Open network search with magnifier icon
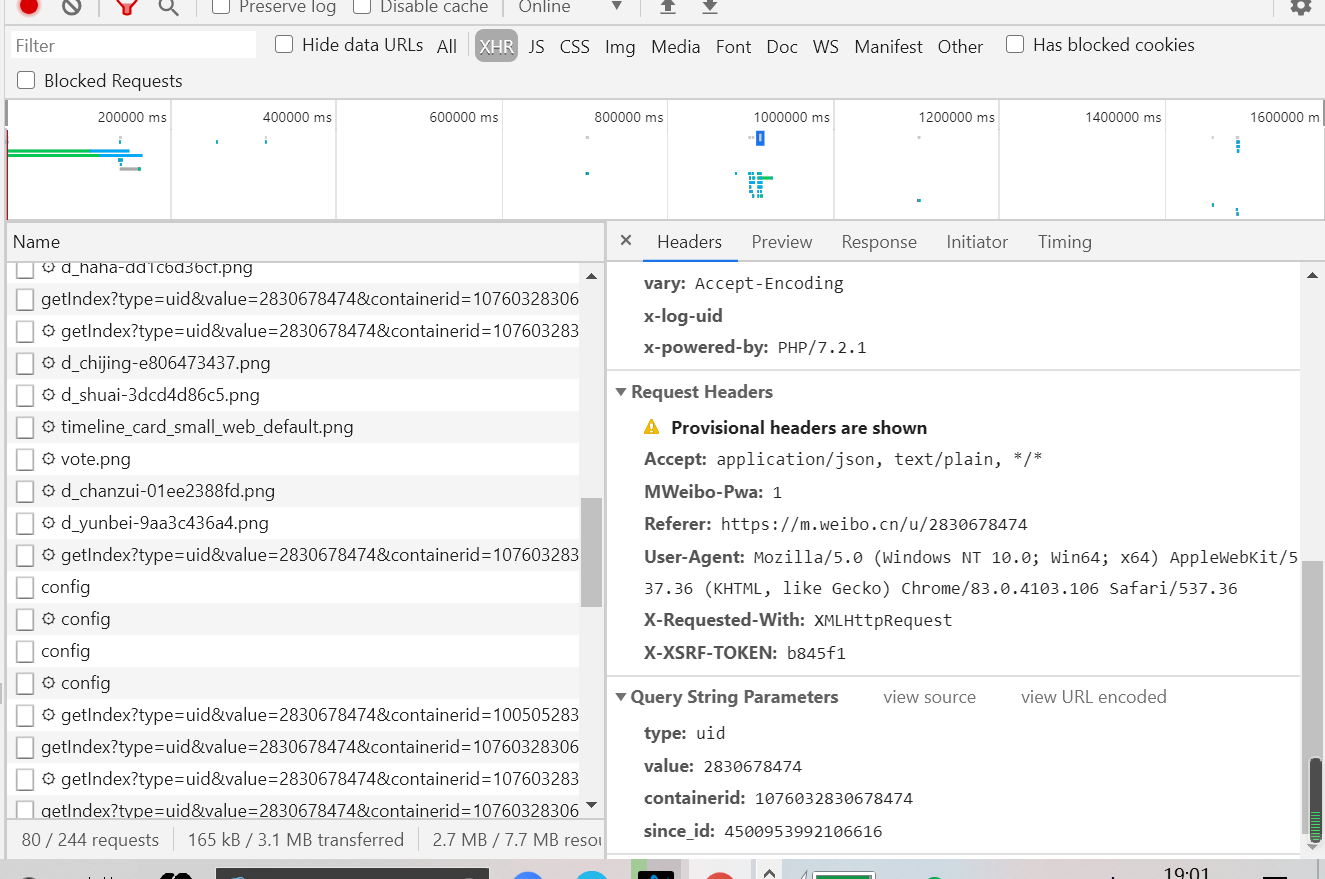Screen dimensions: 1325x879 169,7
